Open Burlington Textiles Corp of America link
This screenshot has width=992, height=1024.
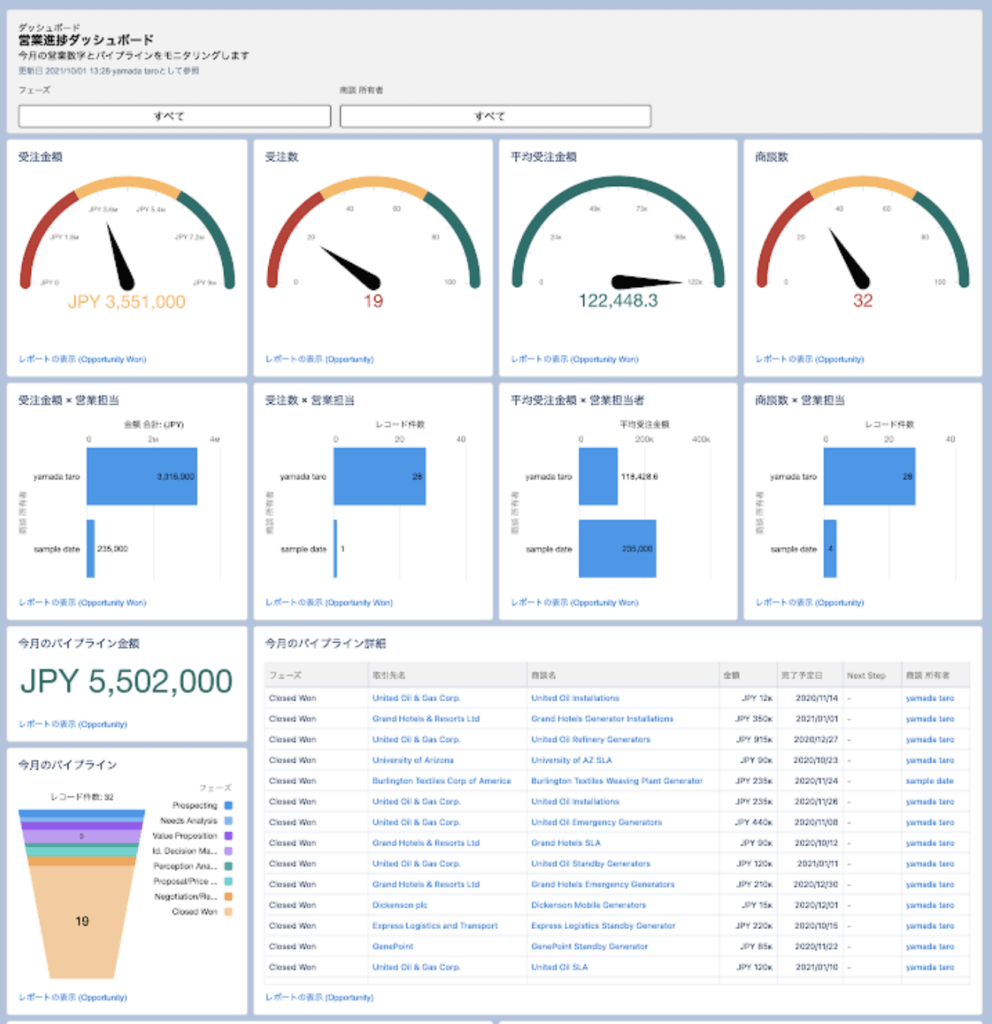click(x=441, y=781)
